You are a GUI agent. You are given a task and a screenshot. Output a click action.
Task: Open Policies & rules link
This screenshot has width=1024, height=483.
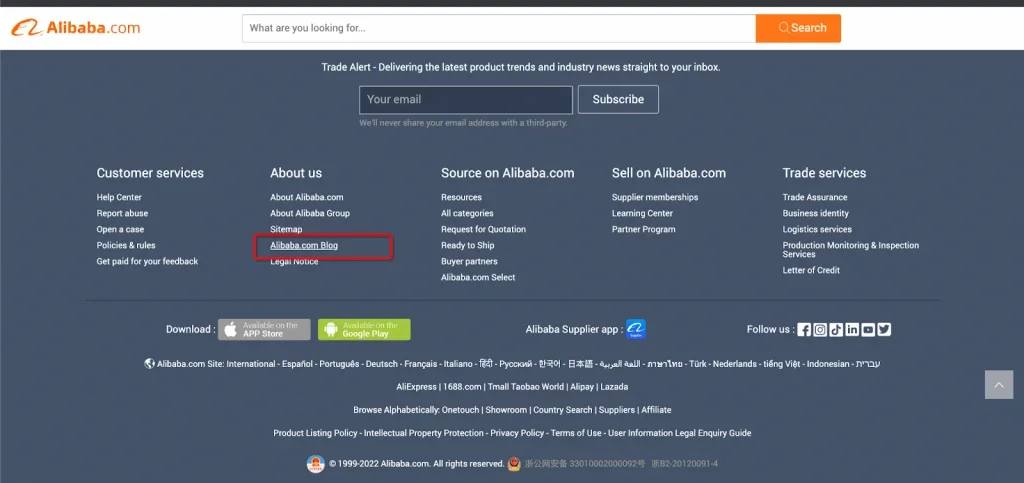[126, 245]
